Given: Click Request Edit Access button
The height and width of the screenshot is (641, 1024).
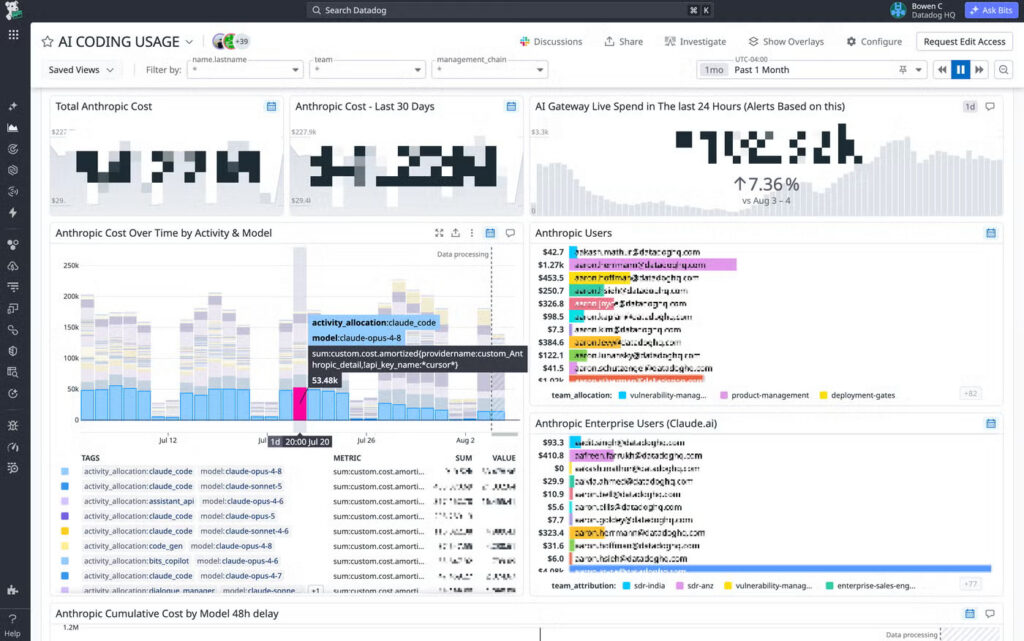Looking at the screenshot, I should point(964,42).
